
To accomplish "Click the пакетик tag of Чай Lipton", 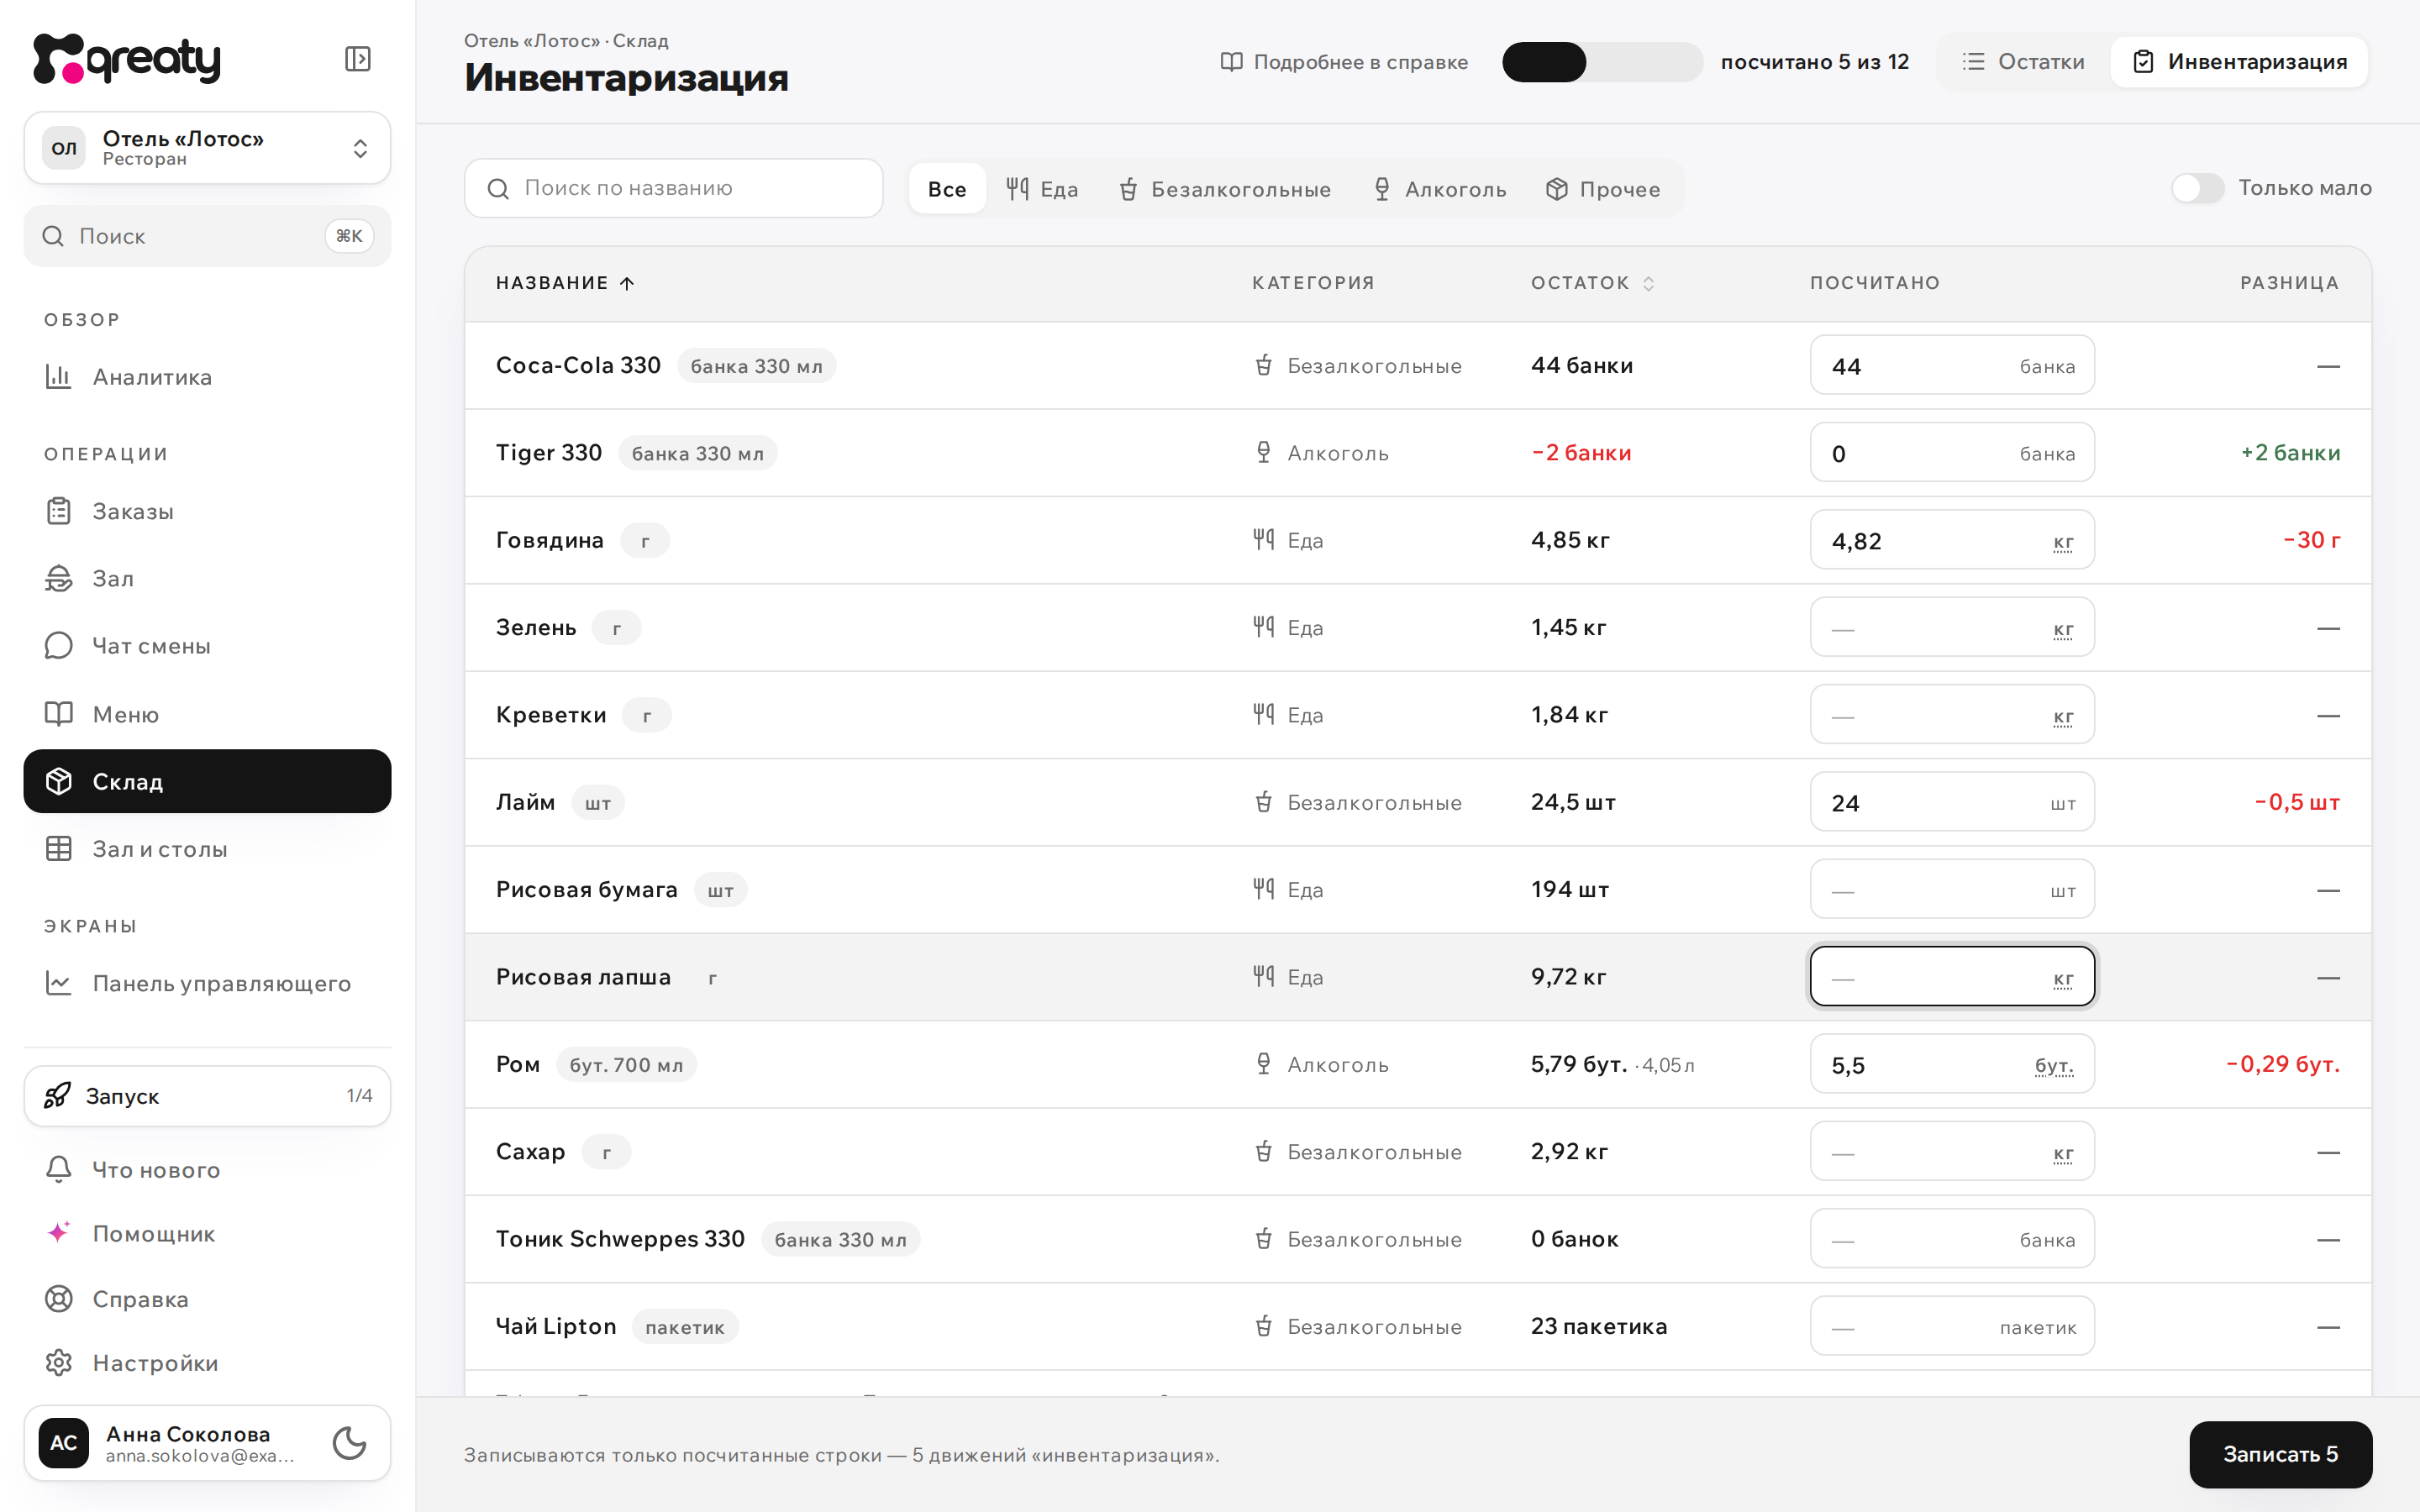I will coord(685,1327).
